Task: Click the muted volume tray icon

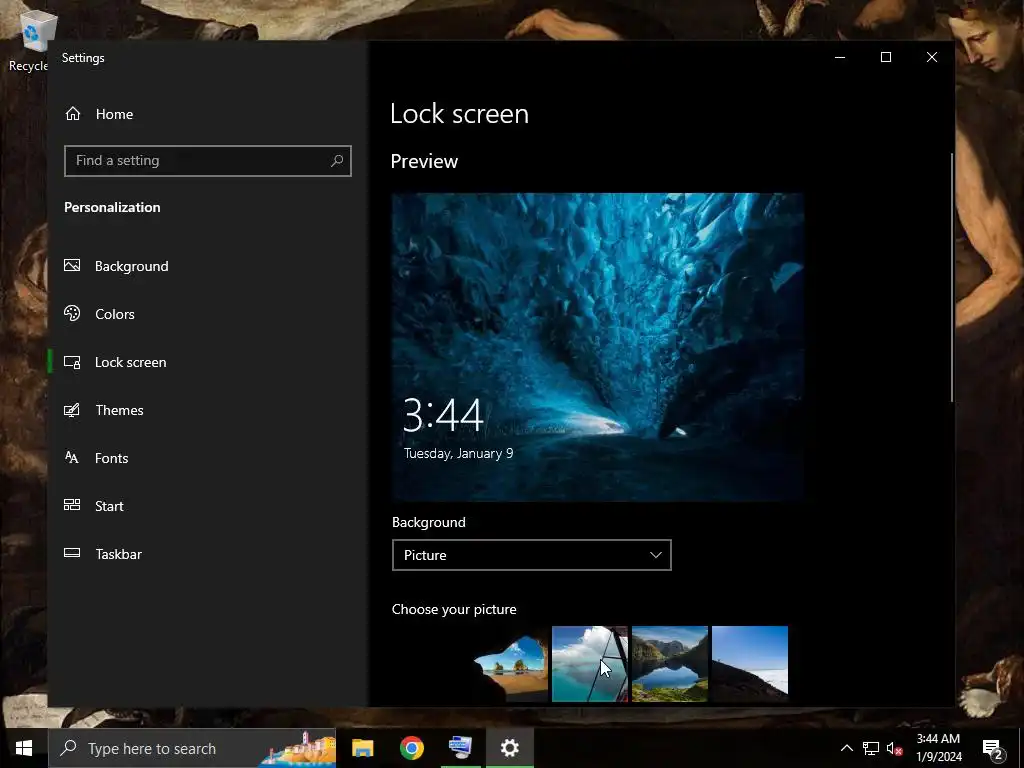Action: tap(895, 748)
